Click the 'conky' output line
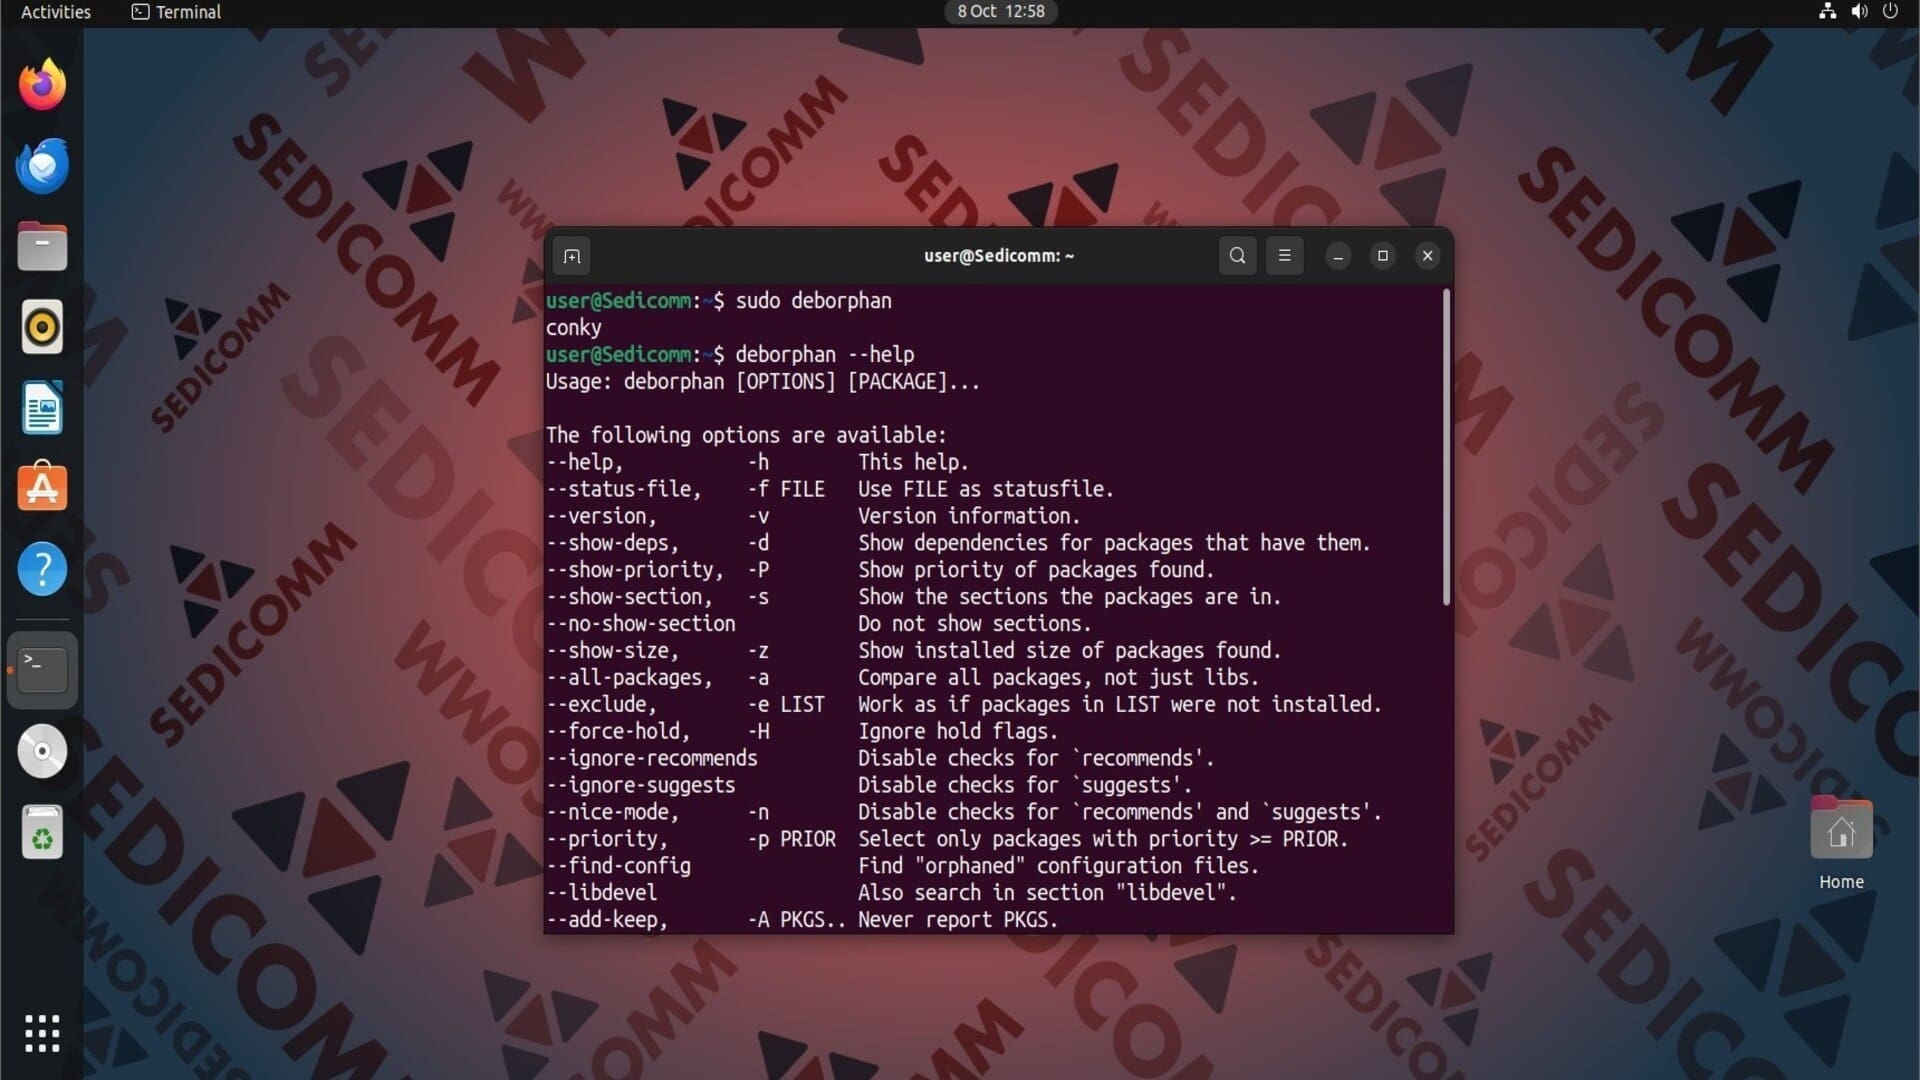The height and width of the screenshot is (1080, 1920). 573,328
